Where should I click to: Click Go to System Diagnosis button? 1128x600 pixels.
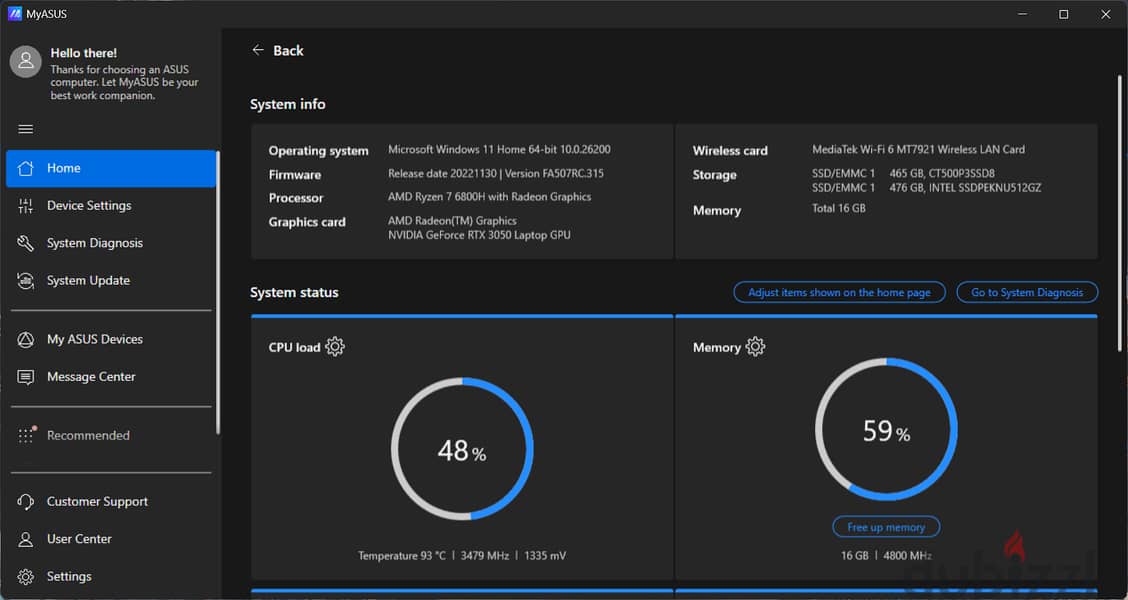(x=1027, y=292)
